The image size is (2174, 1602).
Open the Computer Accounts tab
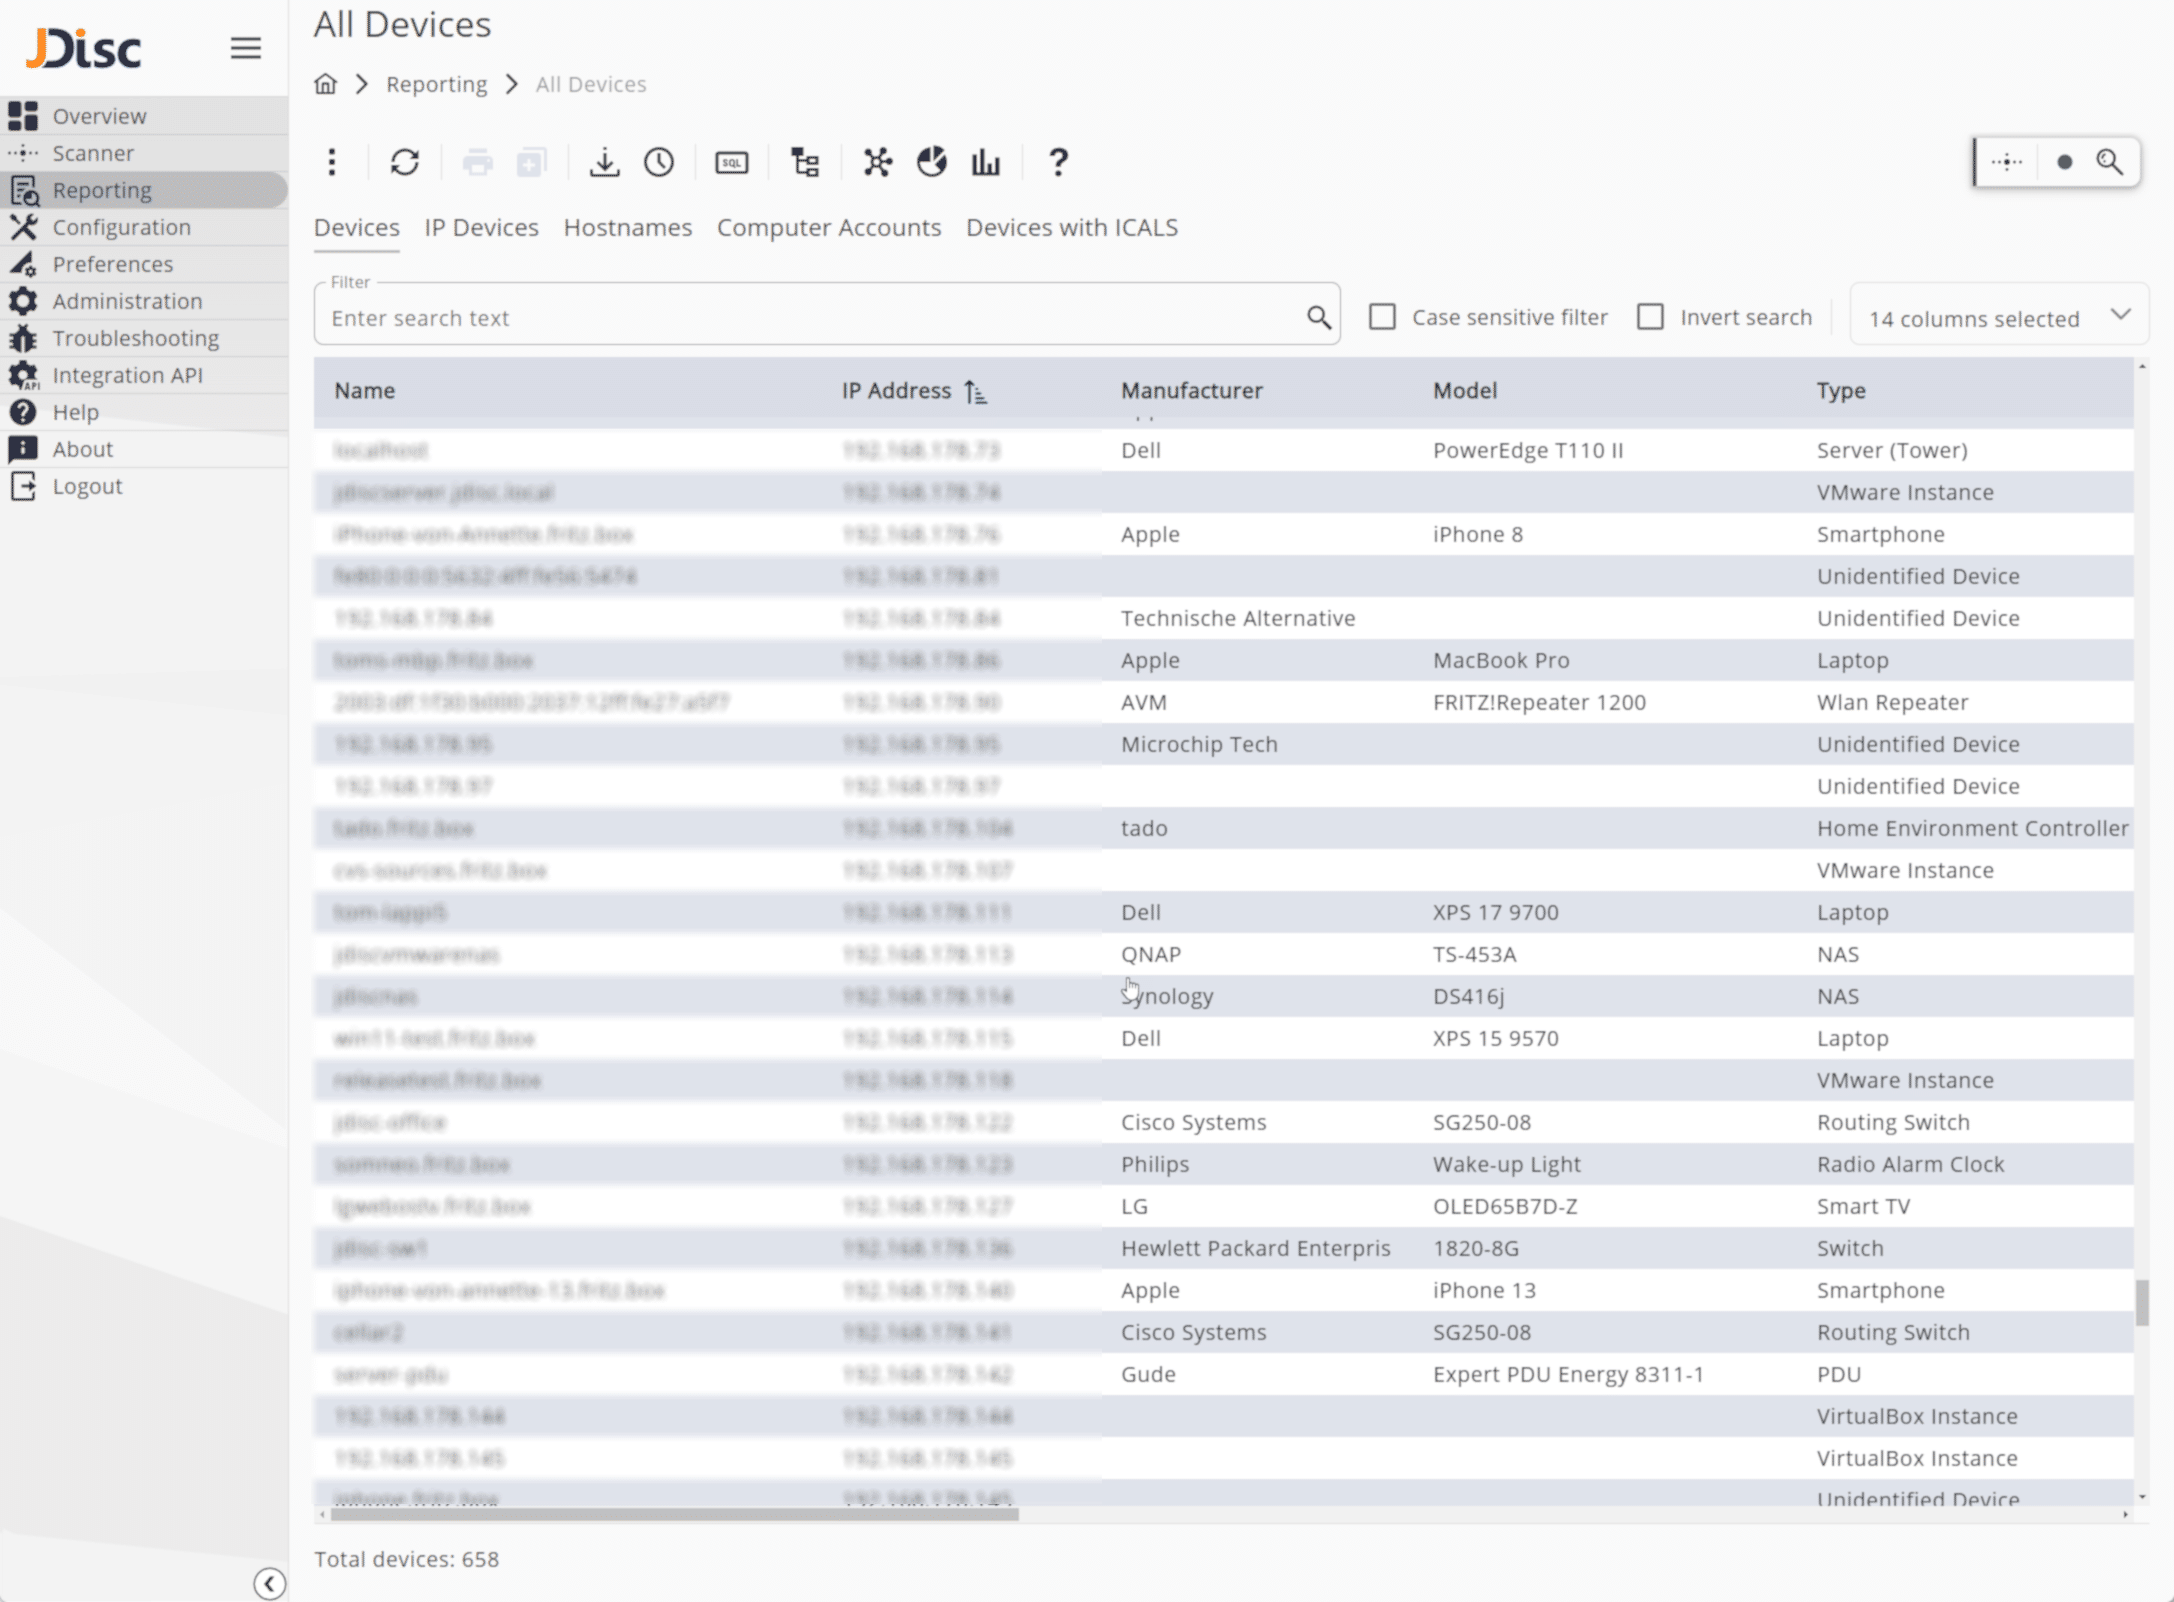[x=828, y=228]
